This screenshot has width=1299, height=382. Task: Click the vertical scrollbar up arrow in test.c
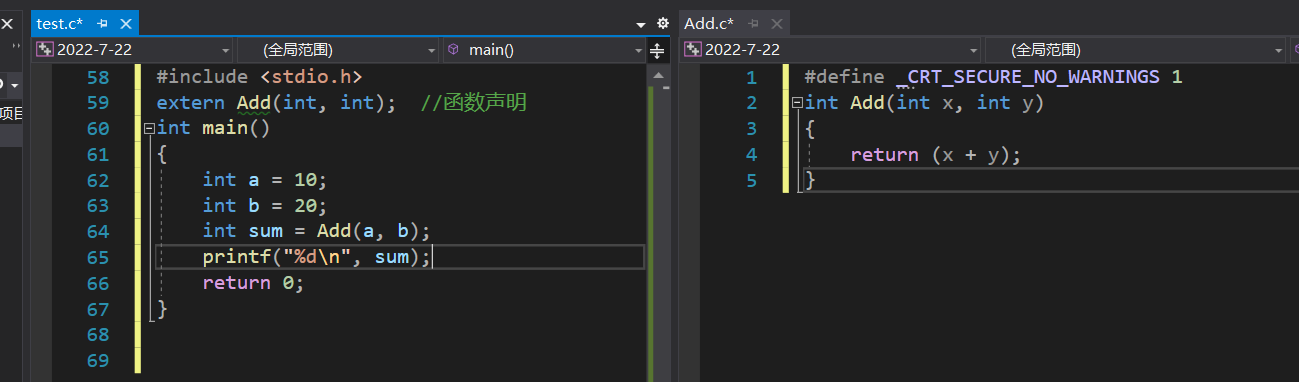[x=658, y=75]
